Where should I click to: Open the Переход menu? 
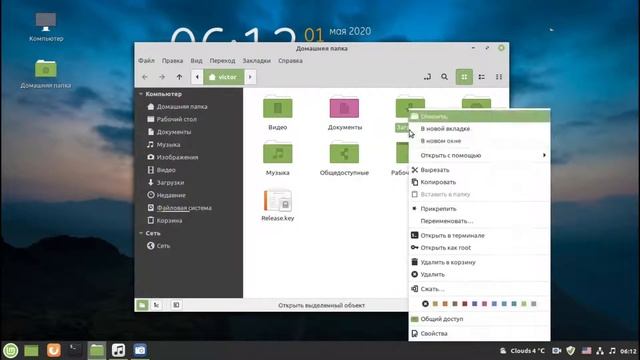pyautogui.click(x=222, y=60)
